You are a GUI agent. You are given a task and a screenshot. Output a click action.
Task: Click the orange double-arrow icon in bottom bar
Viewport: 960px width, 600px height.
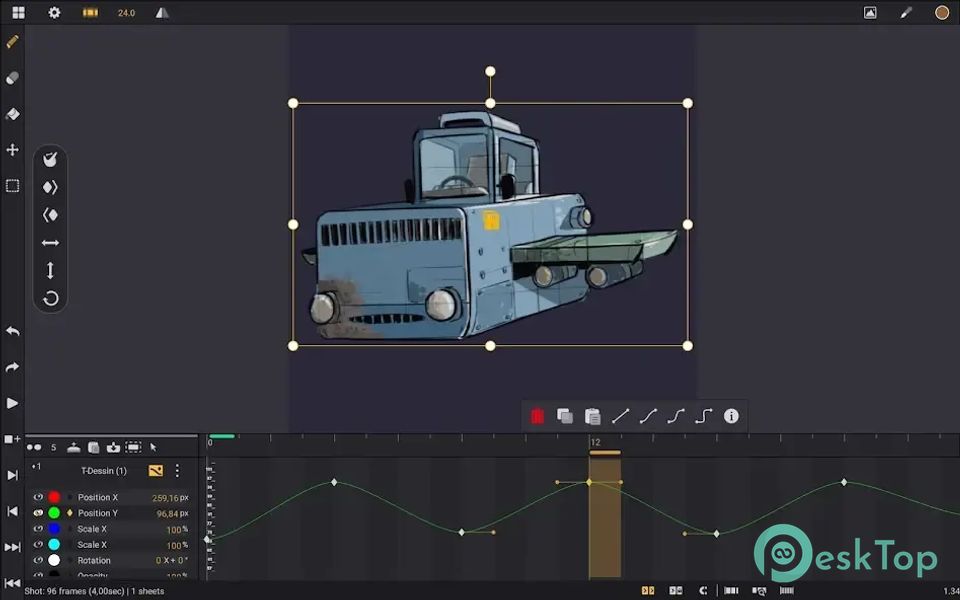point(648,591)
